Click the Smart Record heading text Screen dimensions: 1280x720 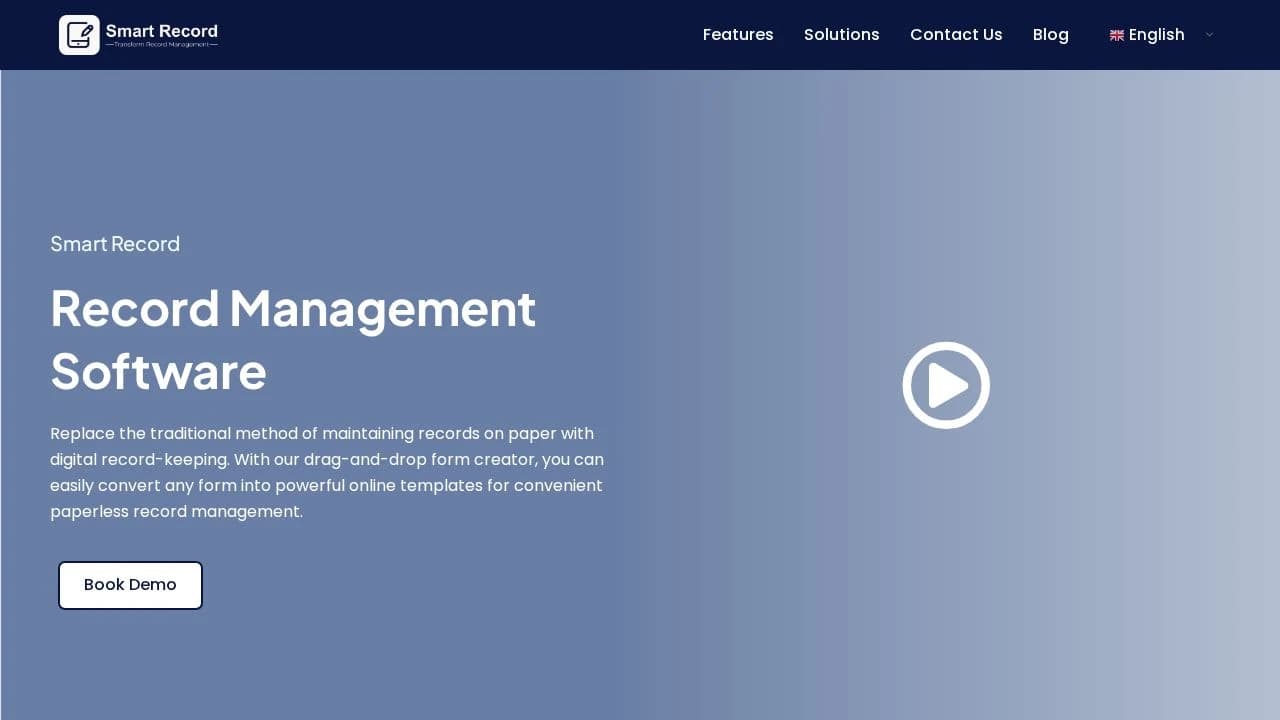pyautogui.click(x=115, y=244)
